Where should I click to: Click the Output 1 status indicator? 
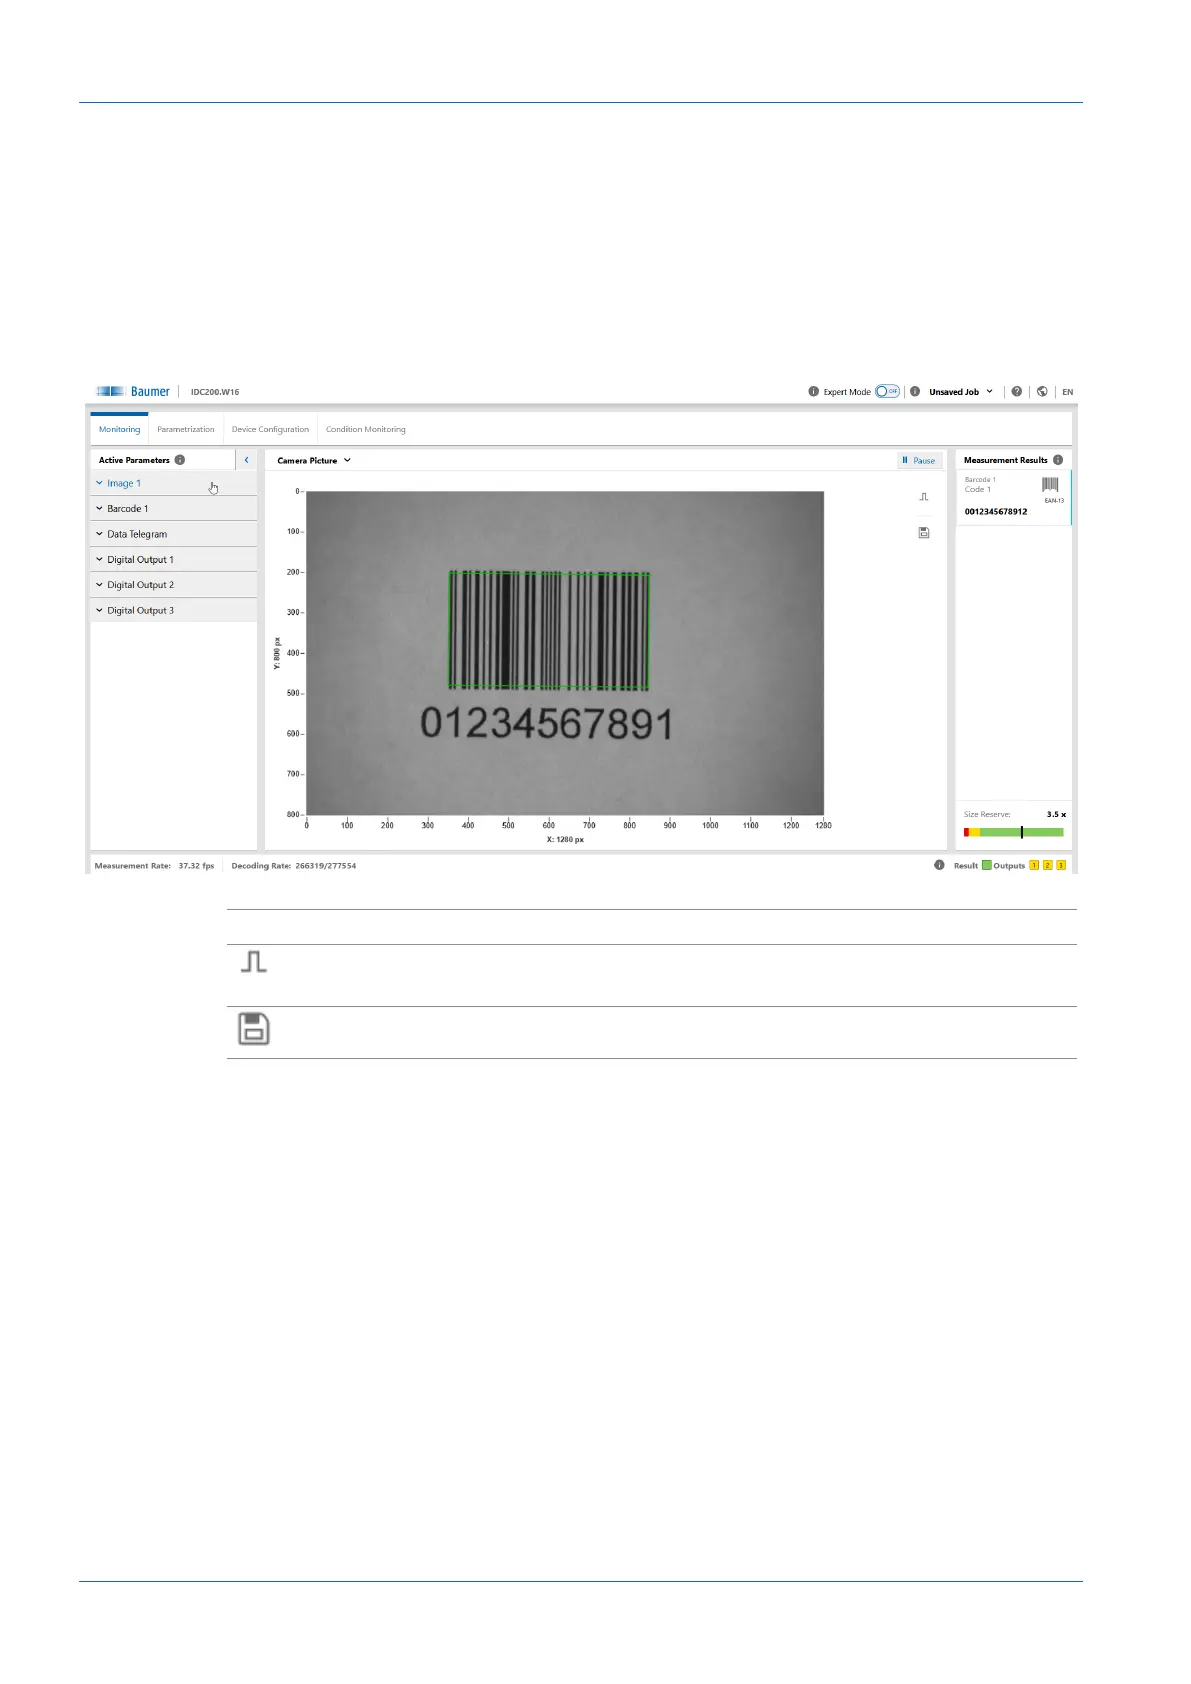[1034, 865]
